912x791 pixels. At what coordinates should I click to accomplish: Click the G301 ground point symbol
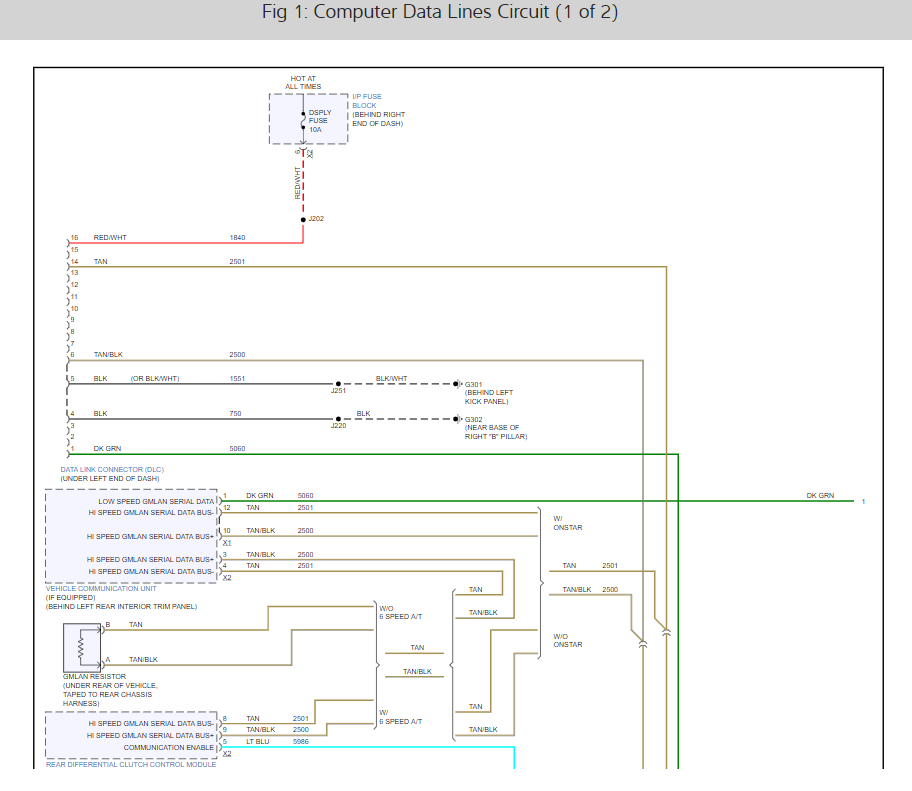pos(457,384)
